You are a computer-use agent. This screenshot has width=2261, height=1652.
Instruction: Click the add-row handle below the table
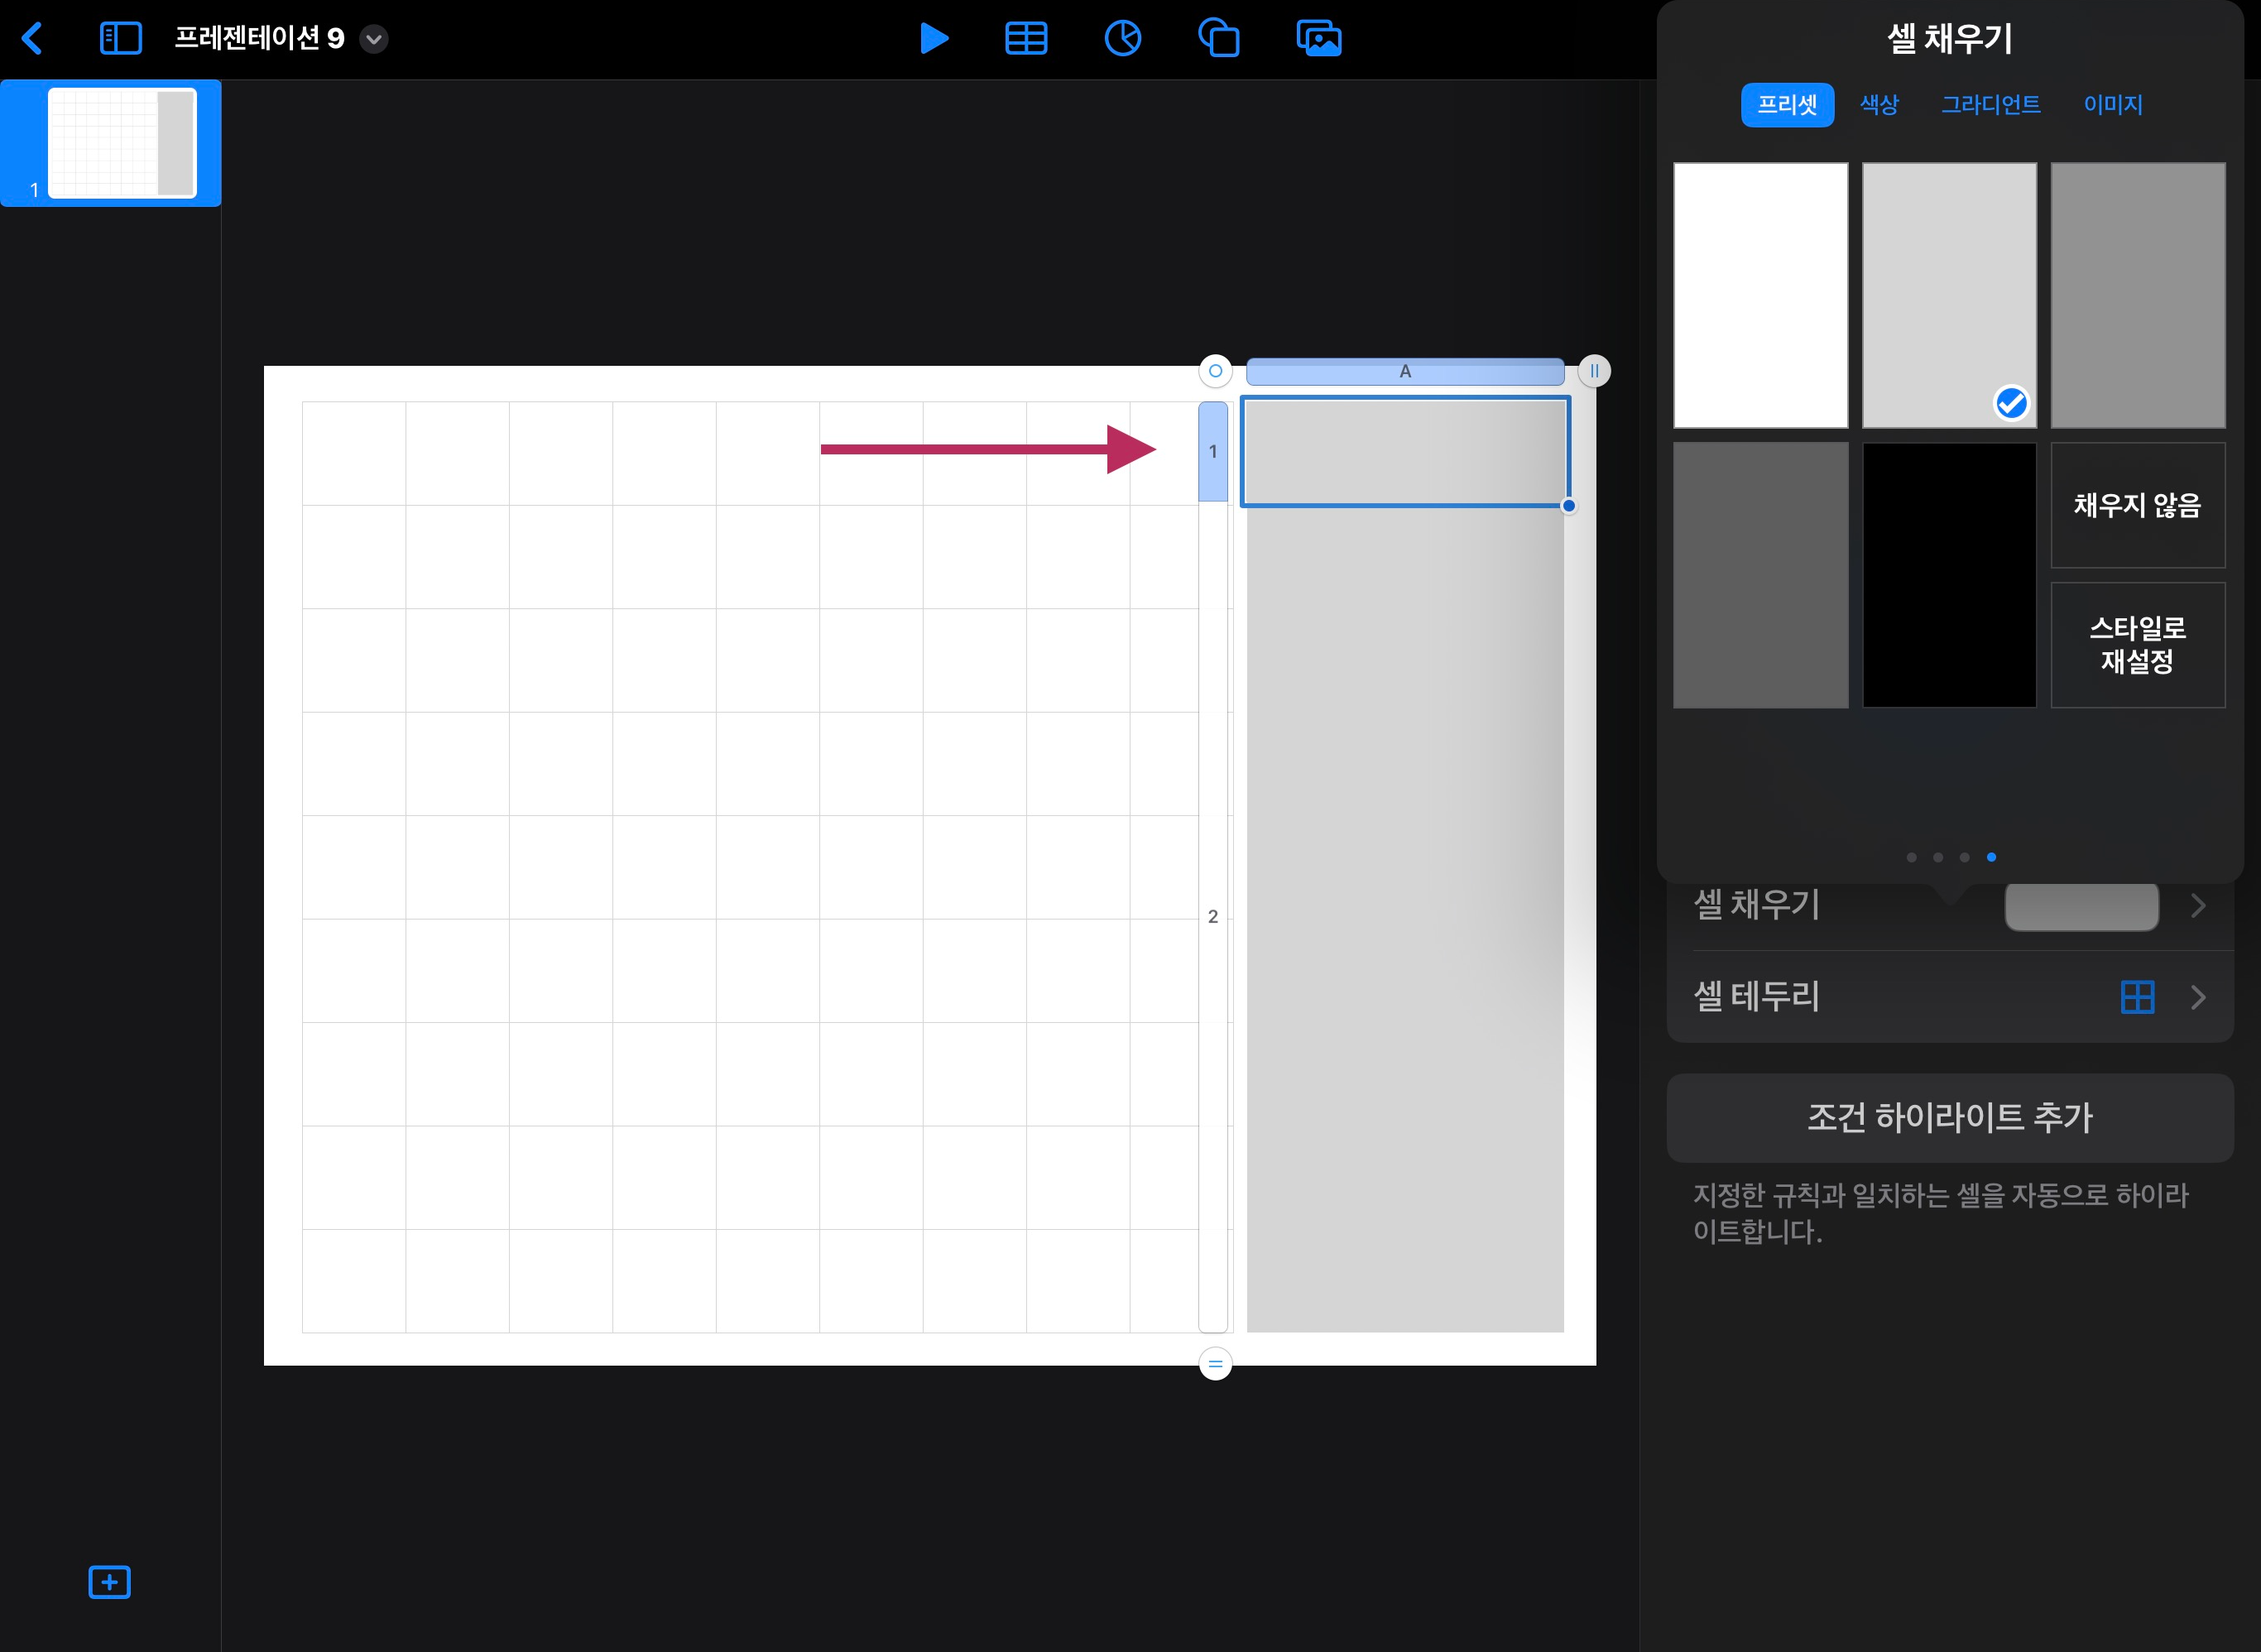click(x=1215, y=1364)
